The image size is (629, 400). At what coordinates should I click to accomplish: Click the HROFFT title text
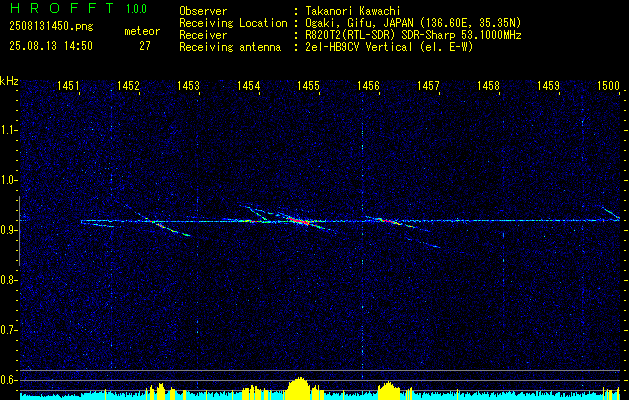[61, 8]
